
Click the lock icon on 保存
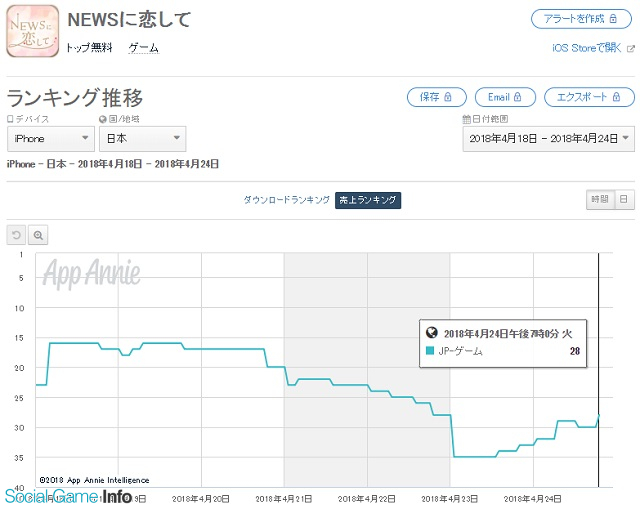[x=448, y=97]
